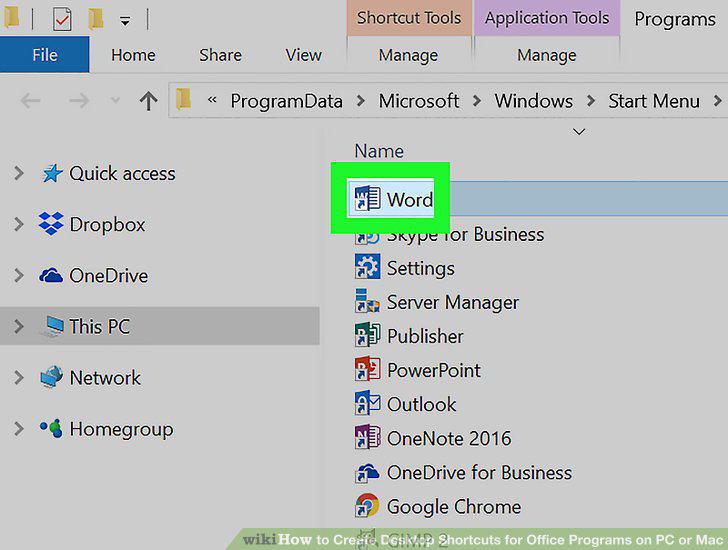Screen dimensions: 728x550
Task: Click Microsoft in the address path
Action: point(419,101)
